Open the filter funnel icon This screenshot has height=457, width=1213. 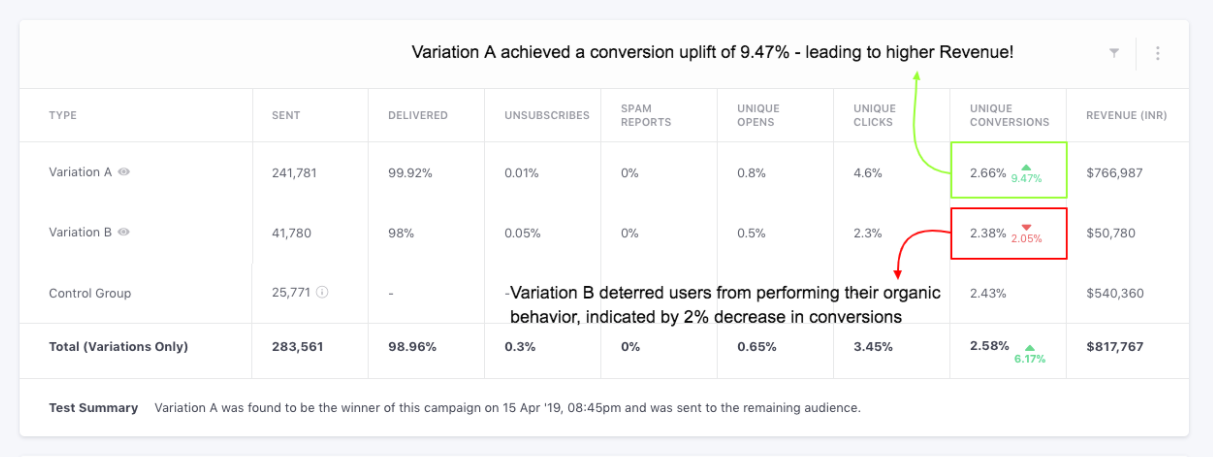point(1114,53)
